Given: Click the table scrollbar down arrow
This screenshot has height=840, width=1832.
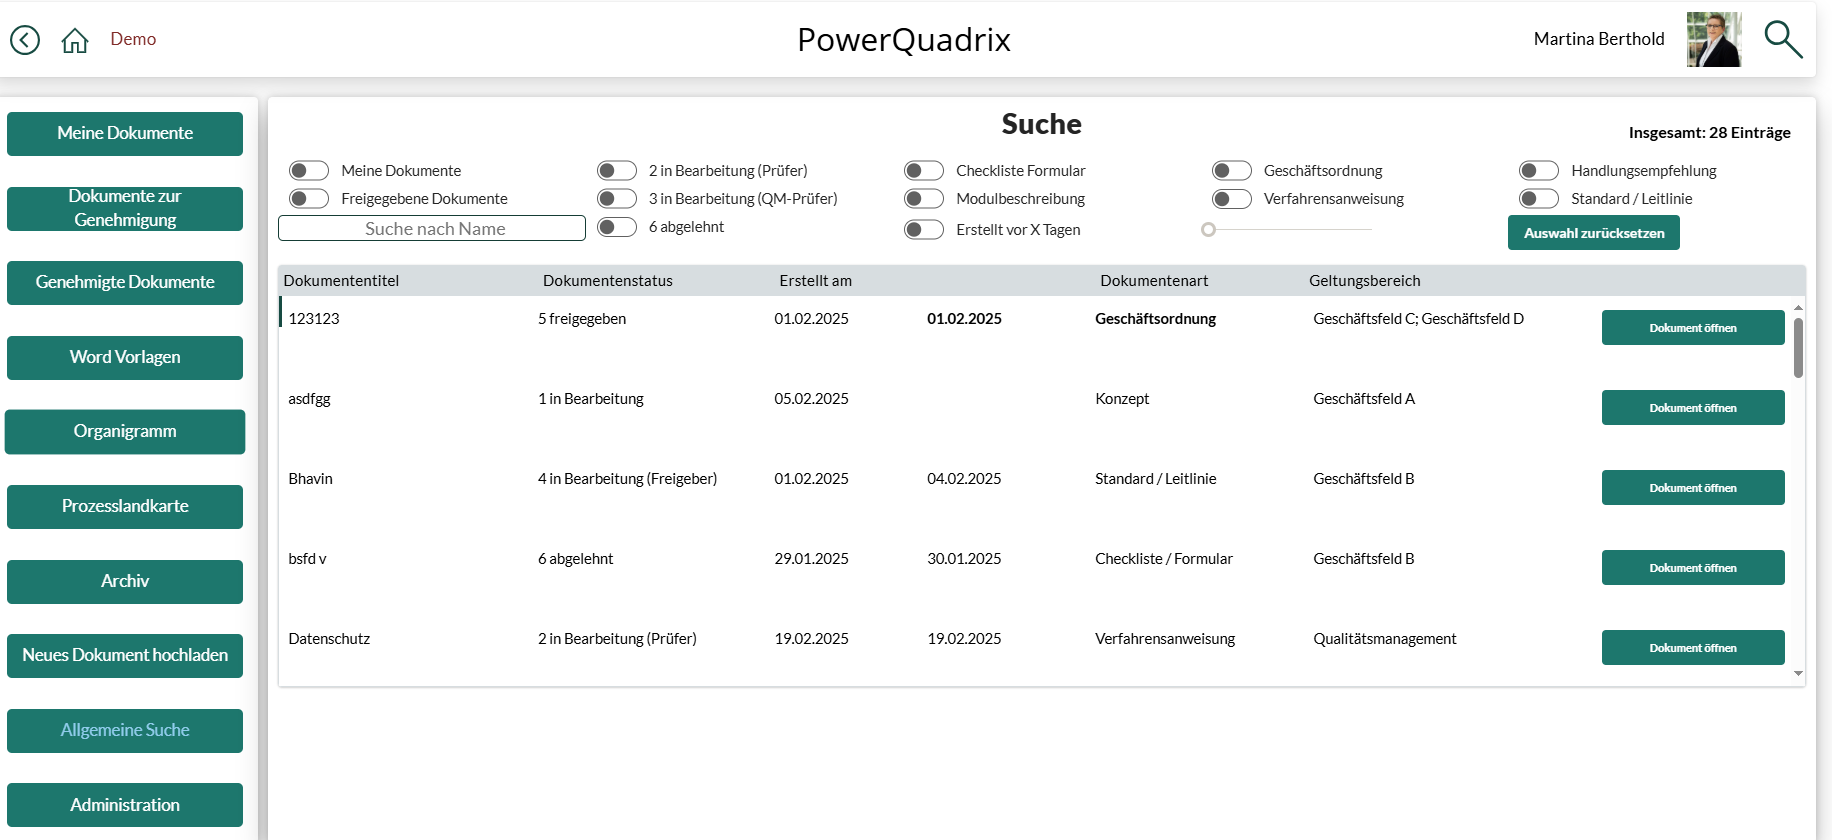Looking at the screenshot, I should point(1798,674).
